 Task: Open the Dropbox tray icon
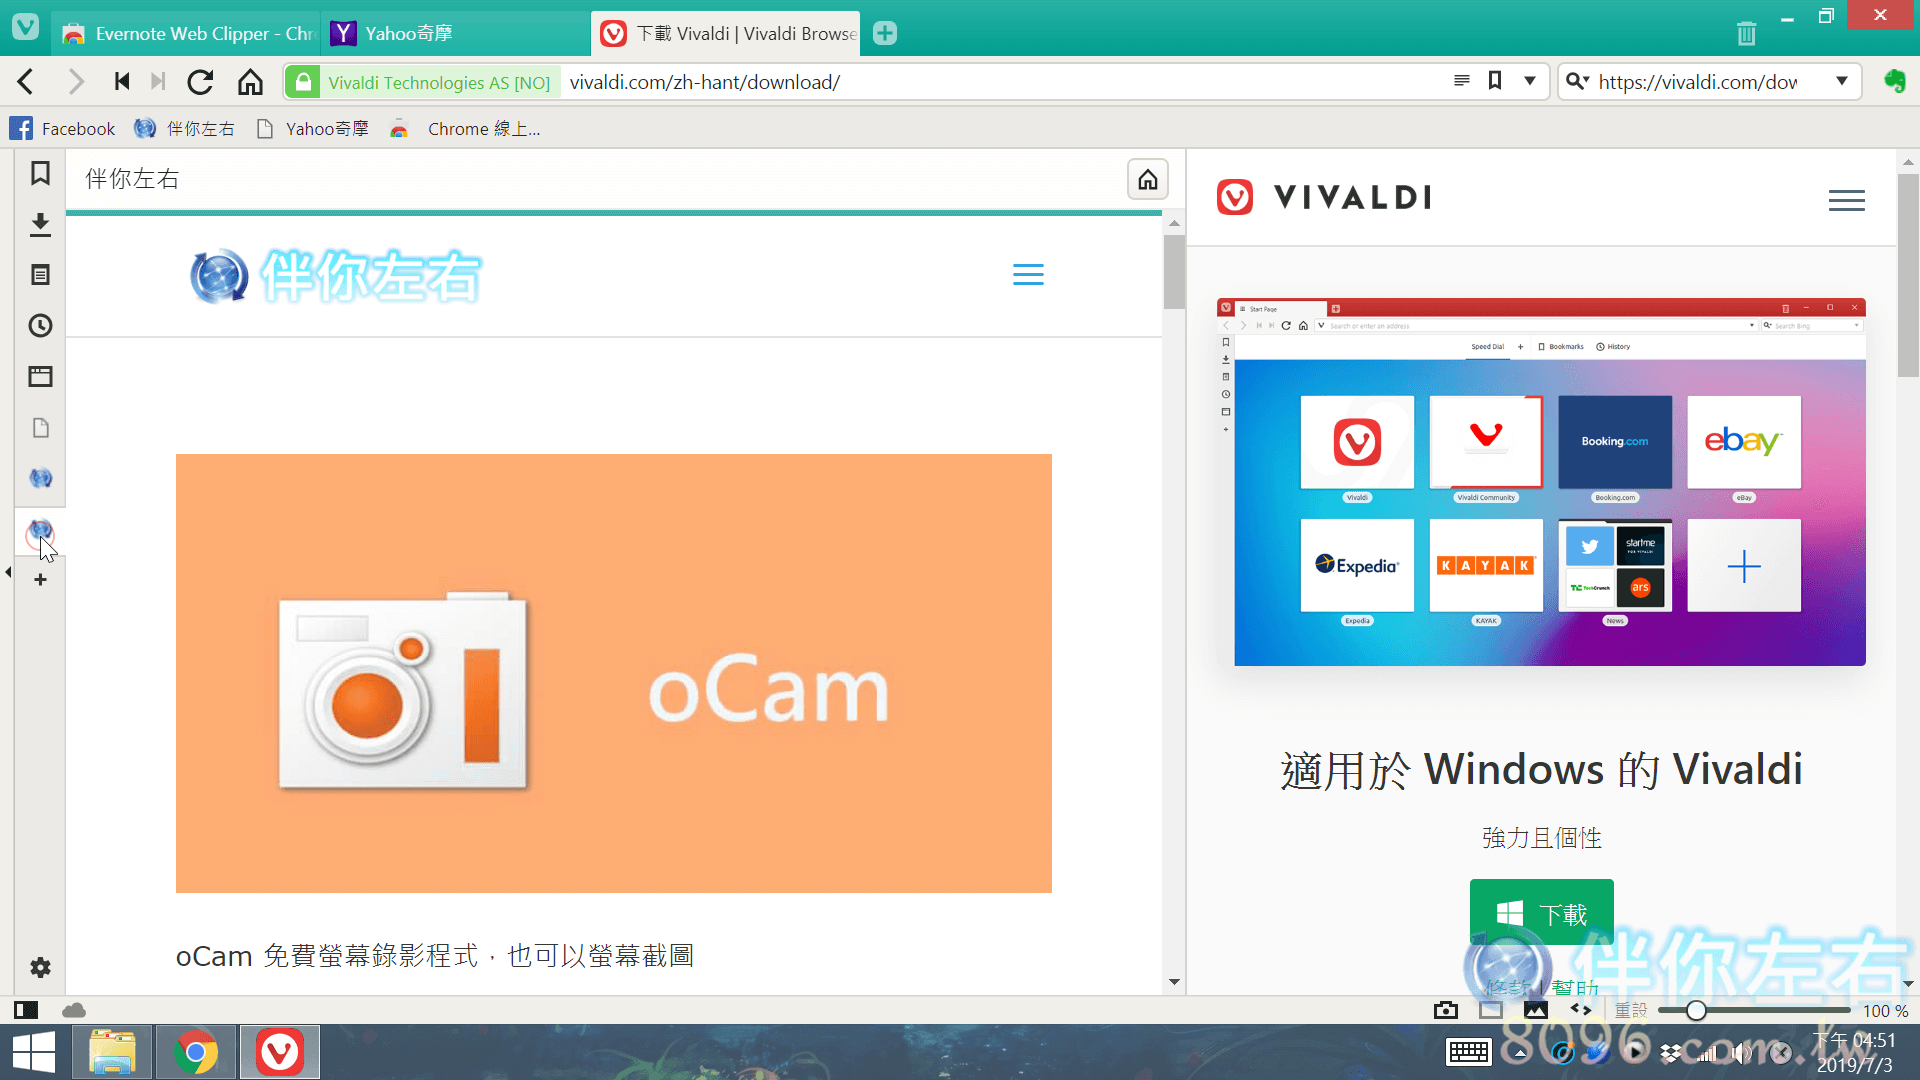tap(1670, 1052)
